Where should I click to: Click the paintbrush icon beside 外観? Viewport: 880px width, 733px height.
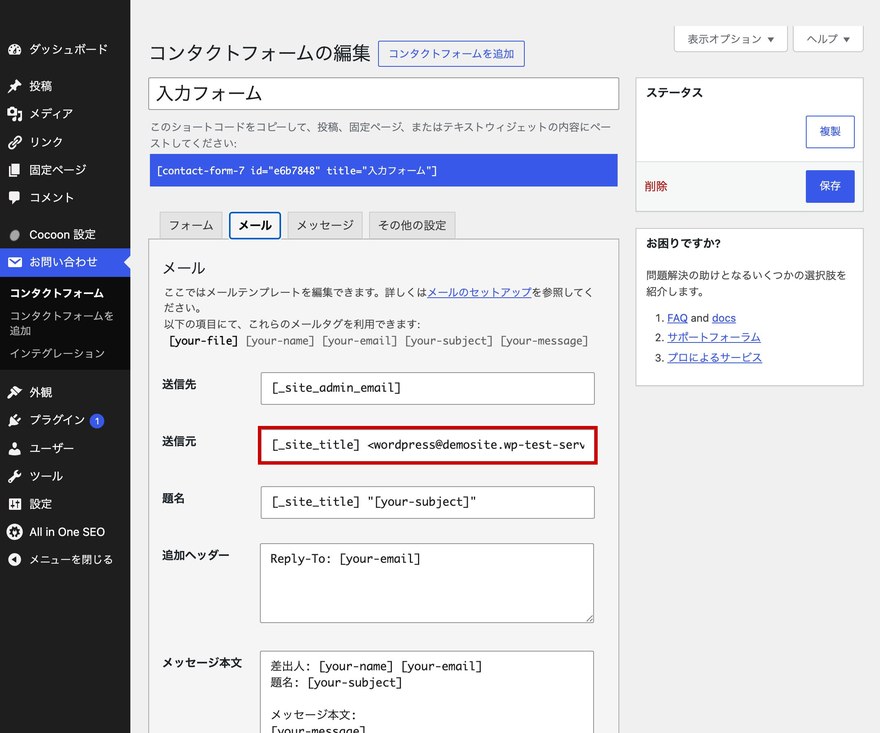tap(15, 392)
